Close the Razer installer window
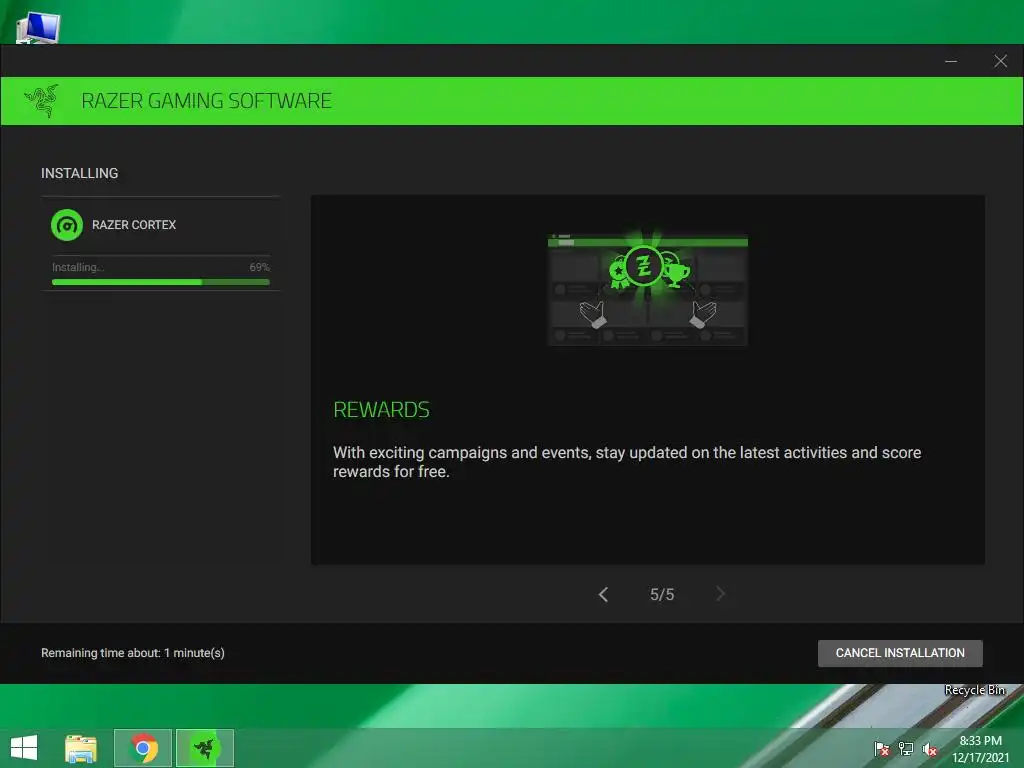Screen dimensions: 1024x768 (1000, 61)
